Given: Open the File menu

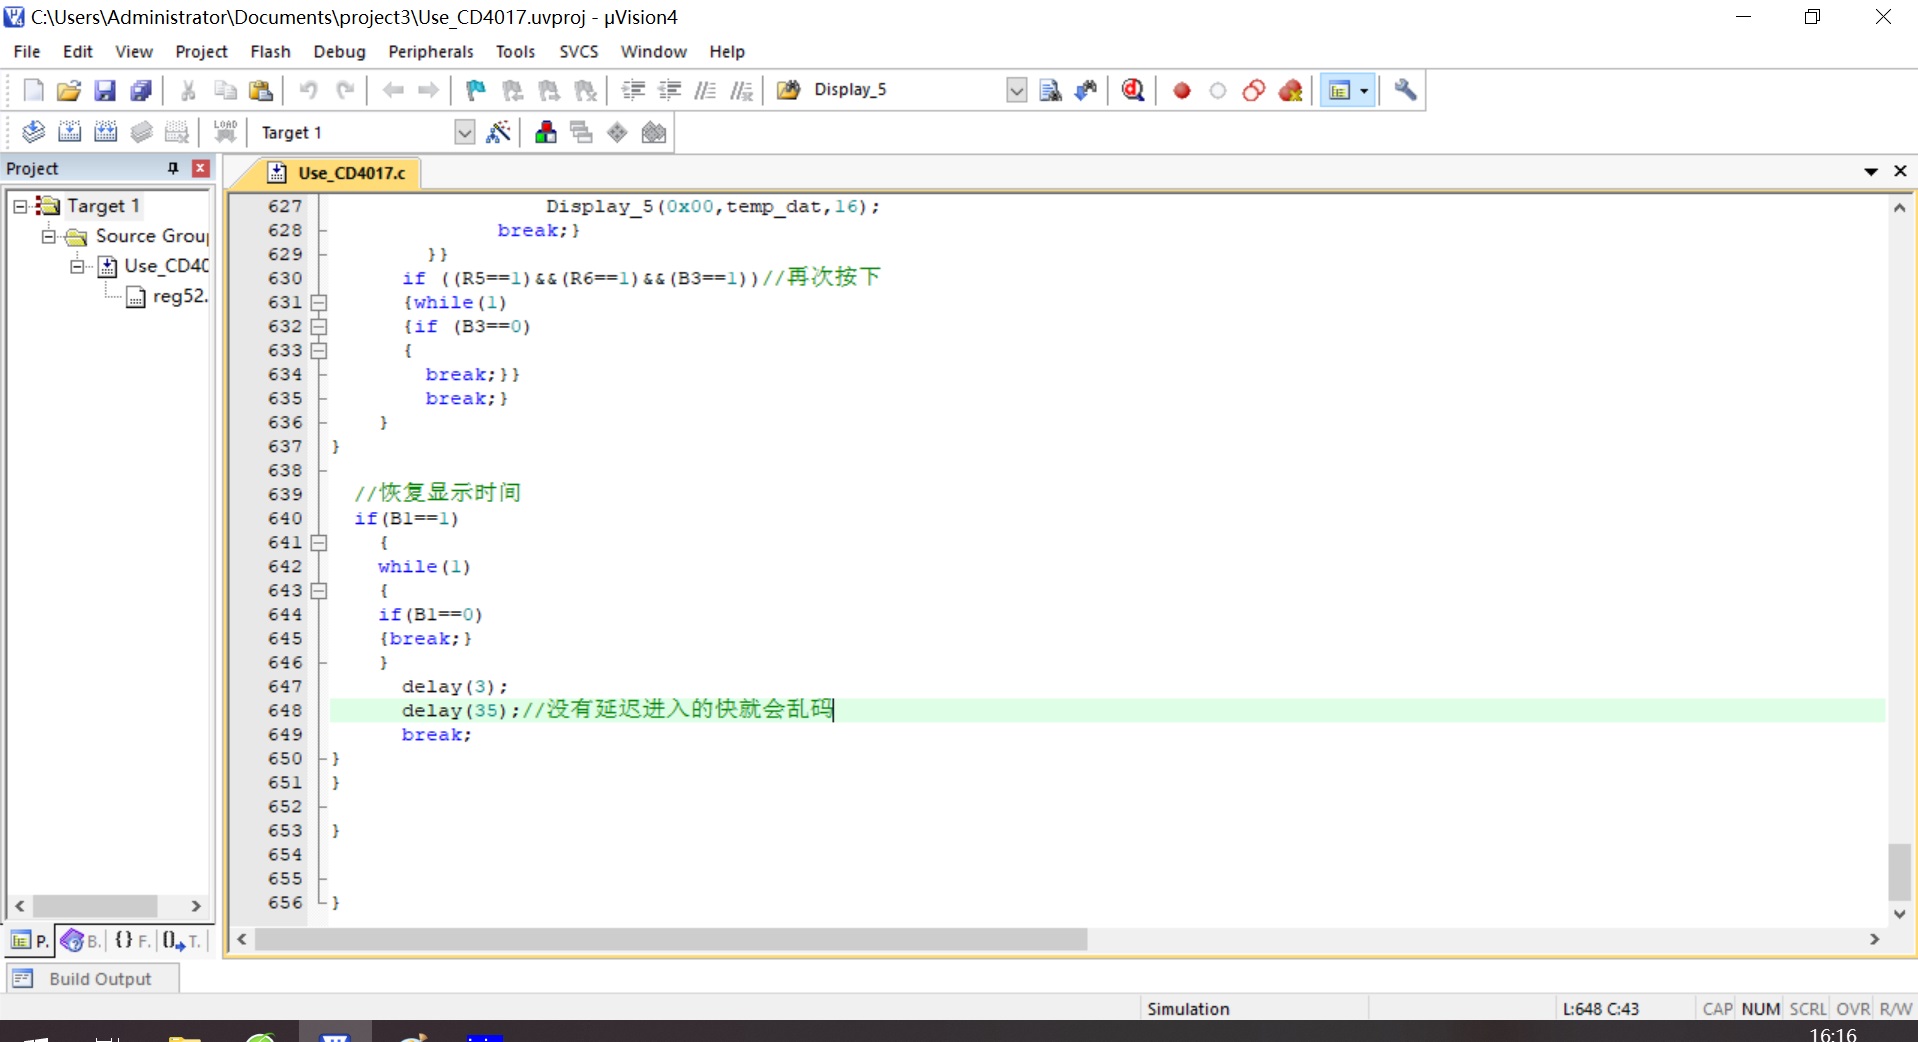Looking at the screenshot, I should [x=27, y=51].
